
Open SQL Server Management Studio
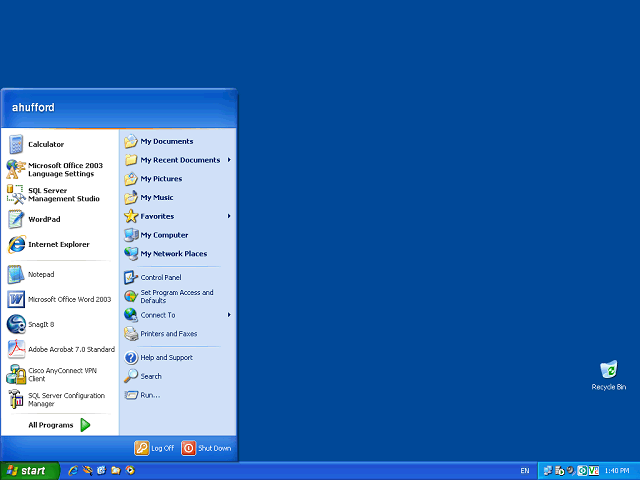[x=60, y=195]
